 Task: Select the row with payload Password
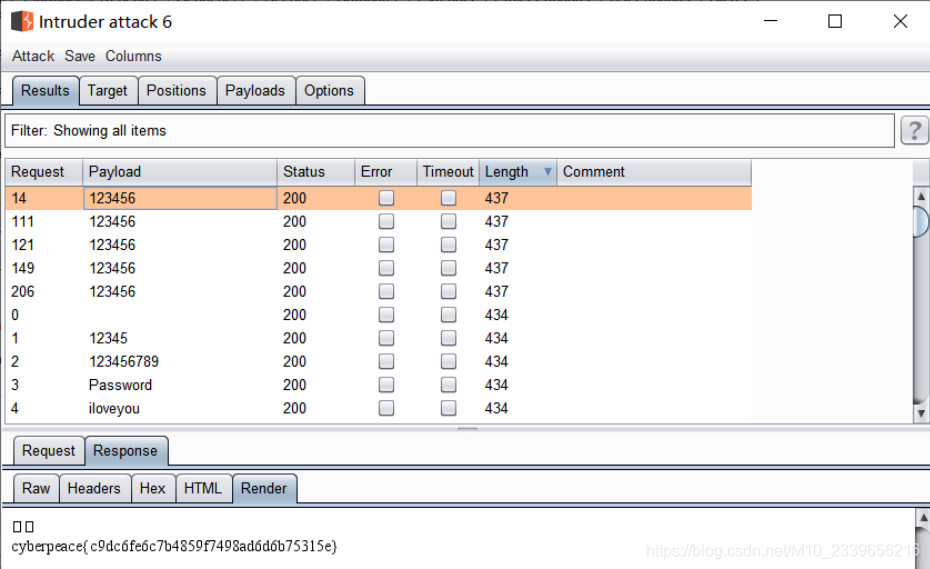[378, 384]
